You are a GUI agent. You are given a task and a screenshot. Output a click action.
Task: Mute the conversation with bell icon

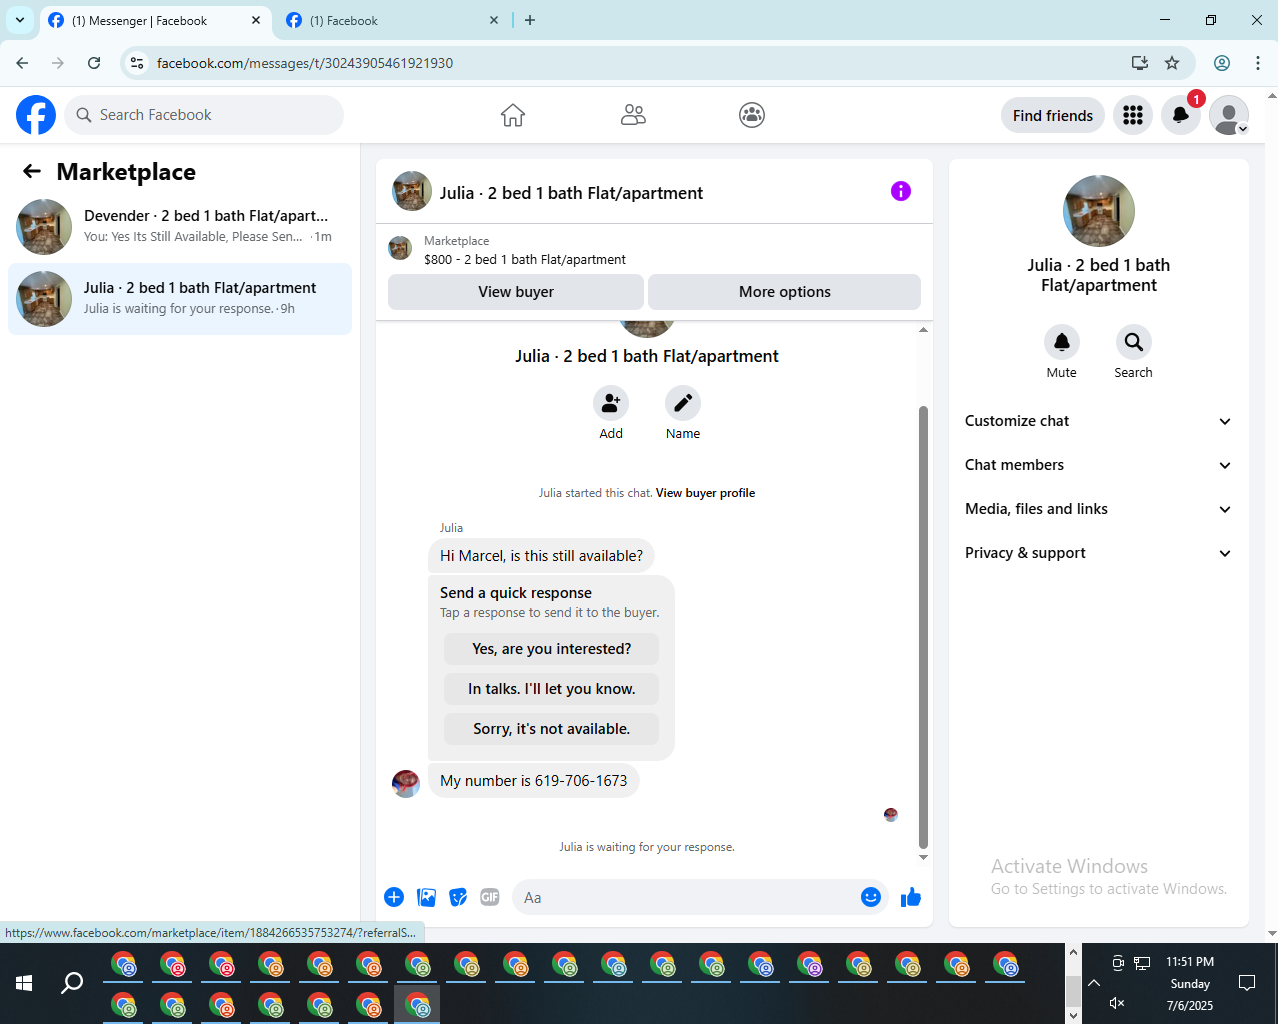(x=1062, y=342)
